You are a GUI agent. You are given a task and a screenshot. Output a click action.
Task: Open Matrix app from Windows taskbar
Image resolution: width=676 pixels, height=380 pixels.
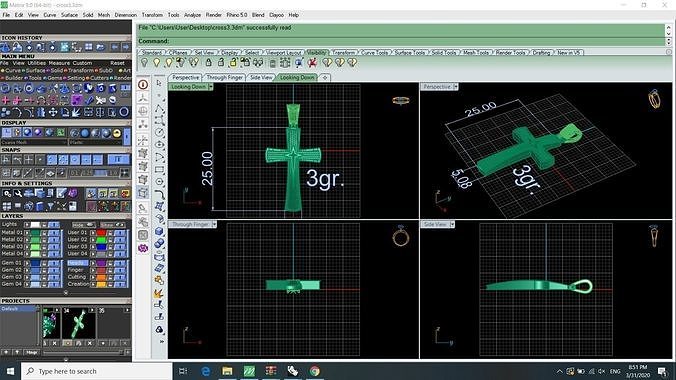pos(249,371)
